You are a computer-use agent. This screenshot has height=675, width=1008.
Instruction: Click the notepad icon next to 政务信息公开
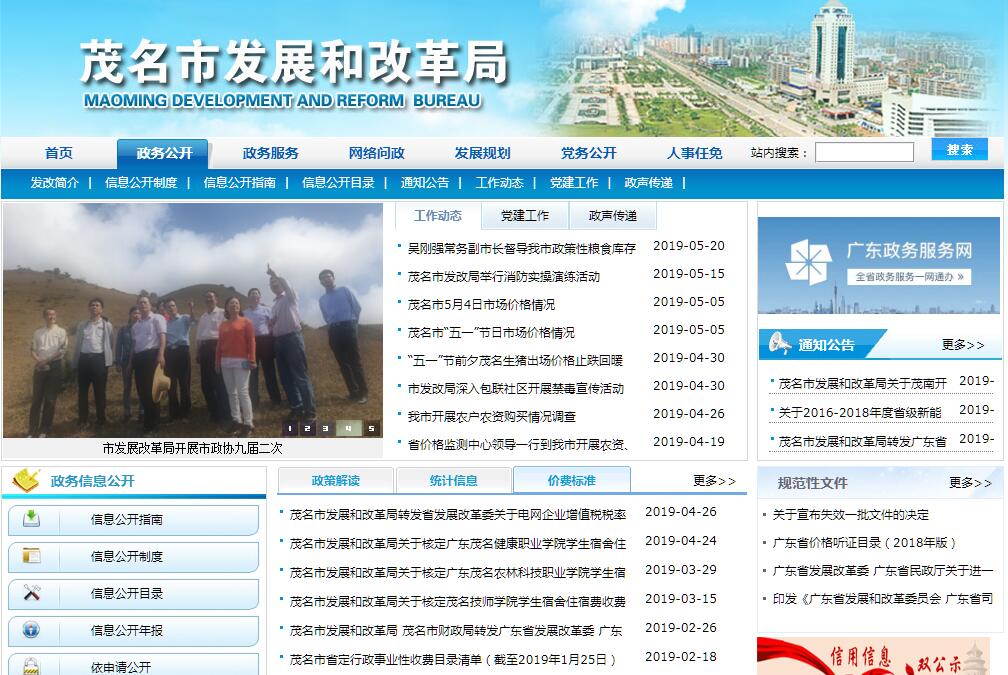point(24,481)
